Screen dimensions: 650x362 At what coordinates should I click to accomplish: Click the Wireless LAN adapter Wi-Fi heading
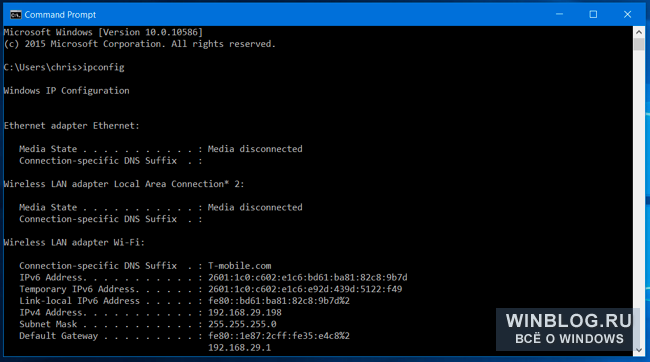[x=74, y=242]
